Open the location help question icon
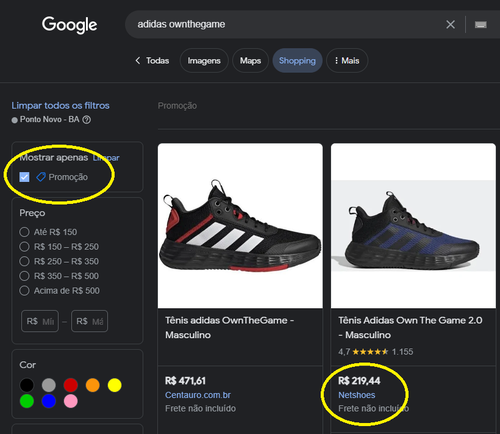The width and height of the screenshot is (500, 434). pos(86,119)
